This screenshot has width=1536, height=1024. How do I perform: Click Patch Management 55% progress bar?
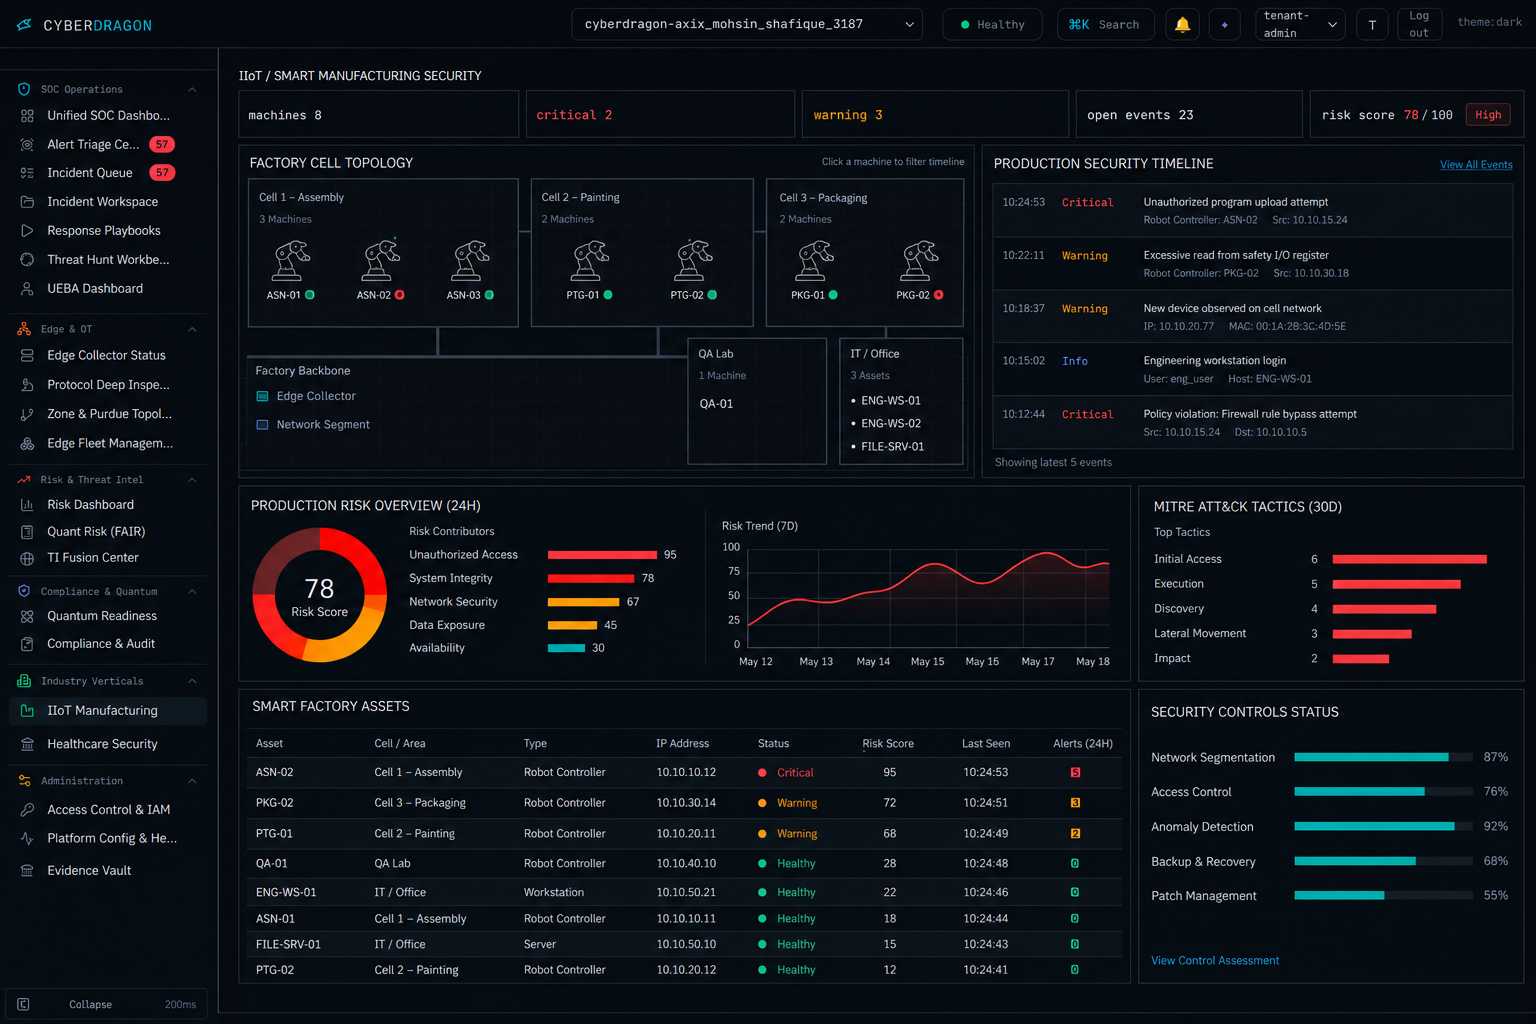click(x=1383, y=896)
